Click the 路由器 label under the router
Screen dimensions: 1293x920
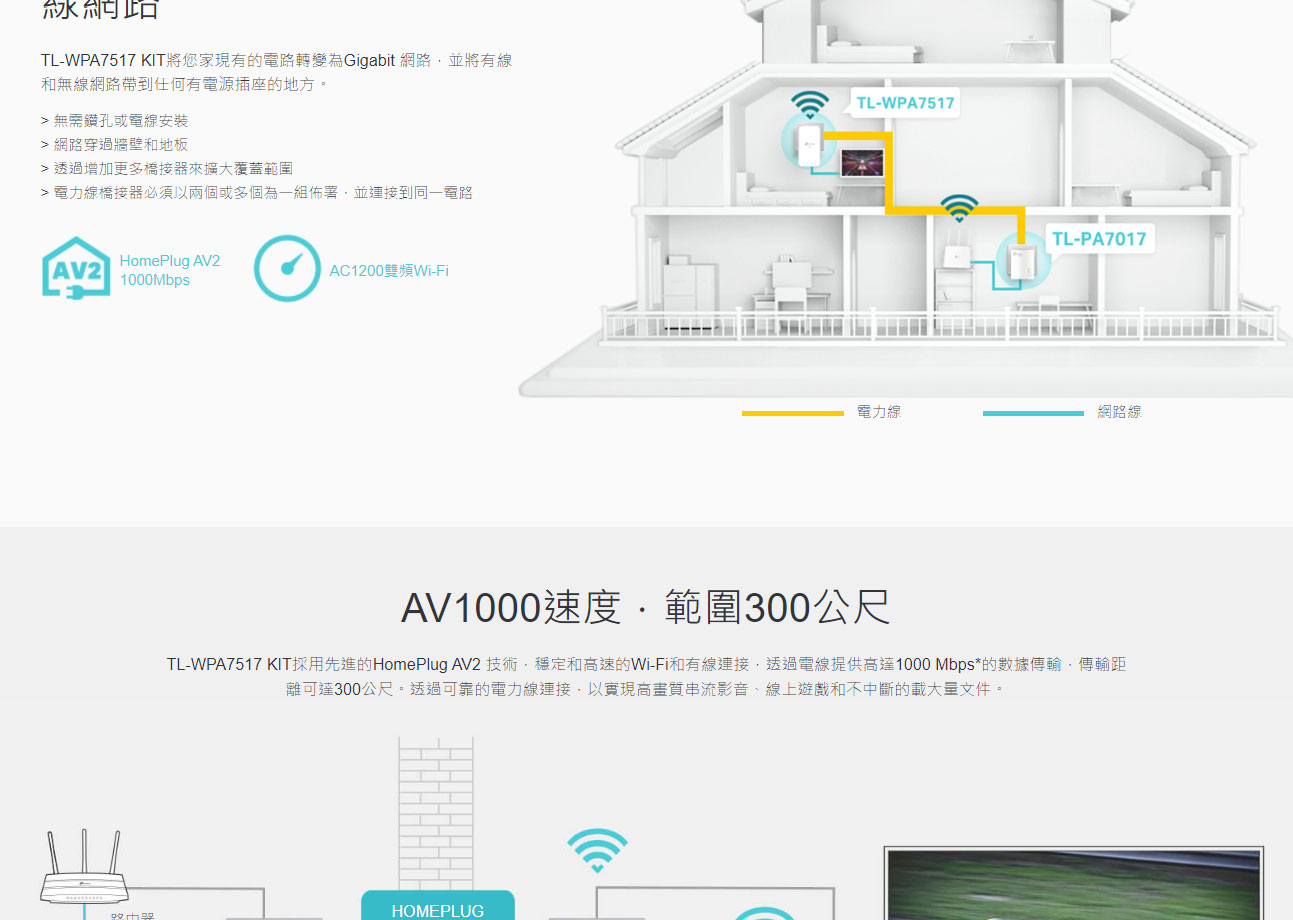pos(133,914)
